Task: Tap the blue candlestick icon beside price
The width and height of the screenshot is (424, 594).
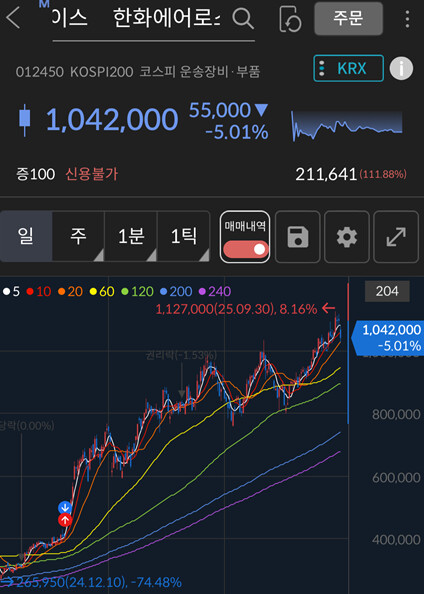Action: [25, 120]
